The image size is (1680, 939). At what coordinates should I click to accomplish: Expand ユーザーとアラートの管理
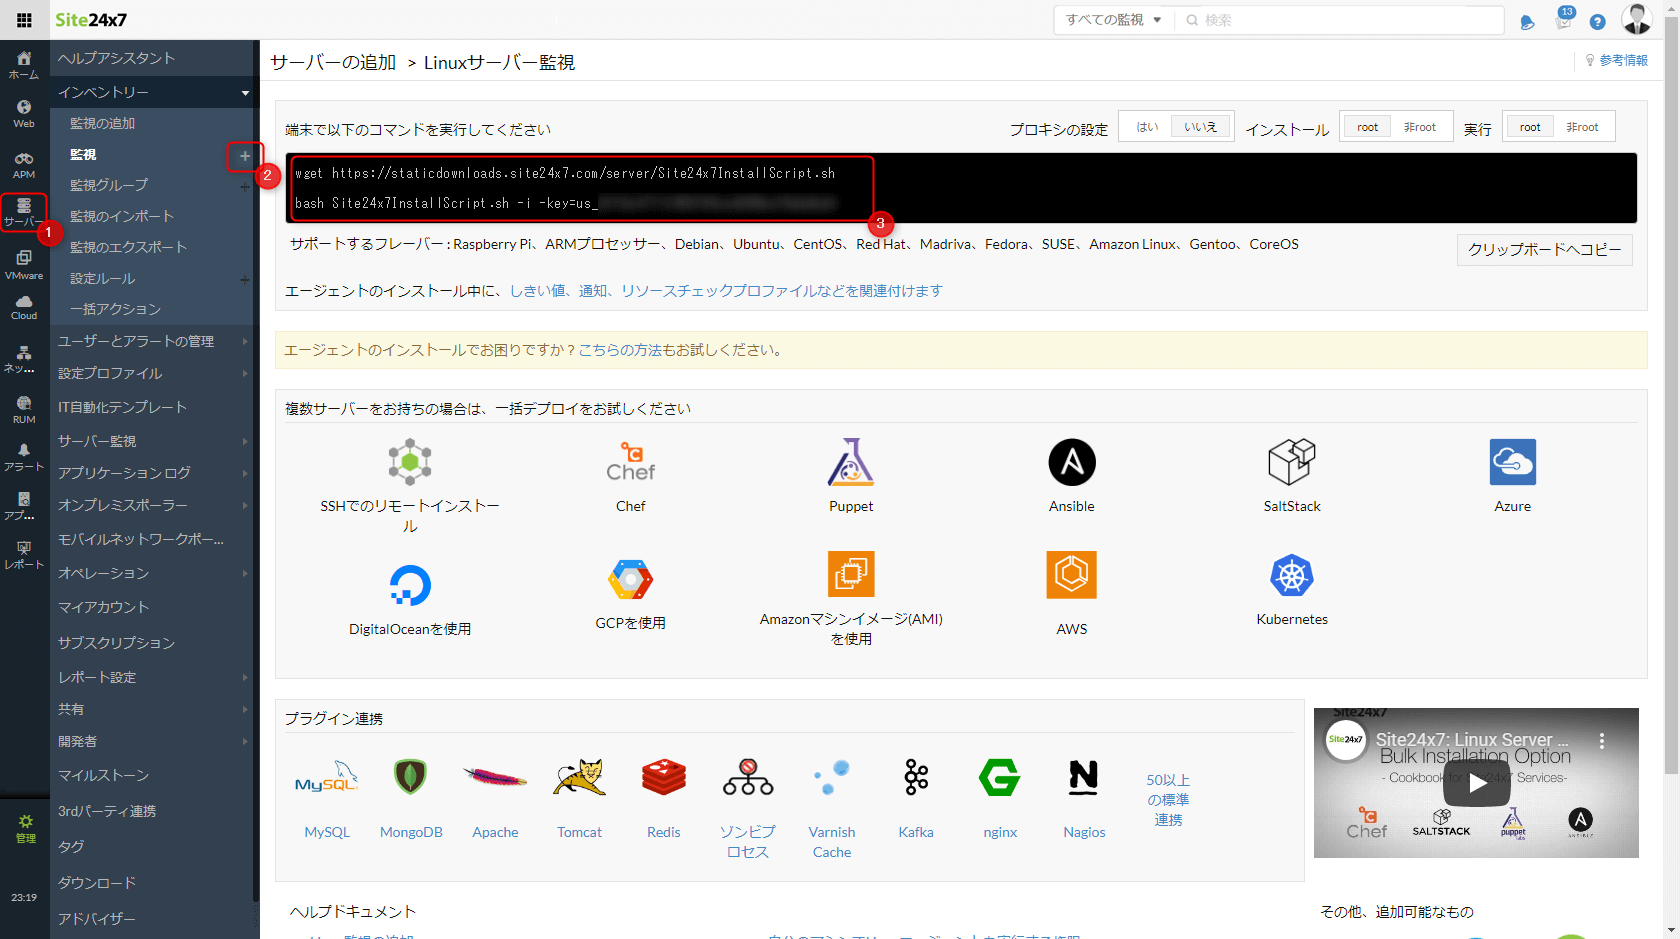click(x=151, y=341)
